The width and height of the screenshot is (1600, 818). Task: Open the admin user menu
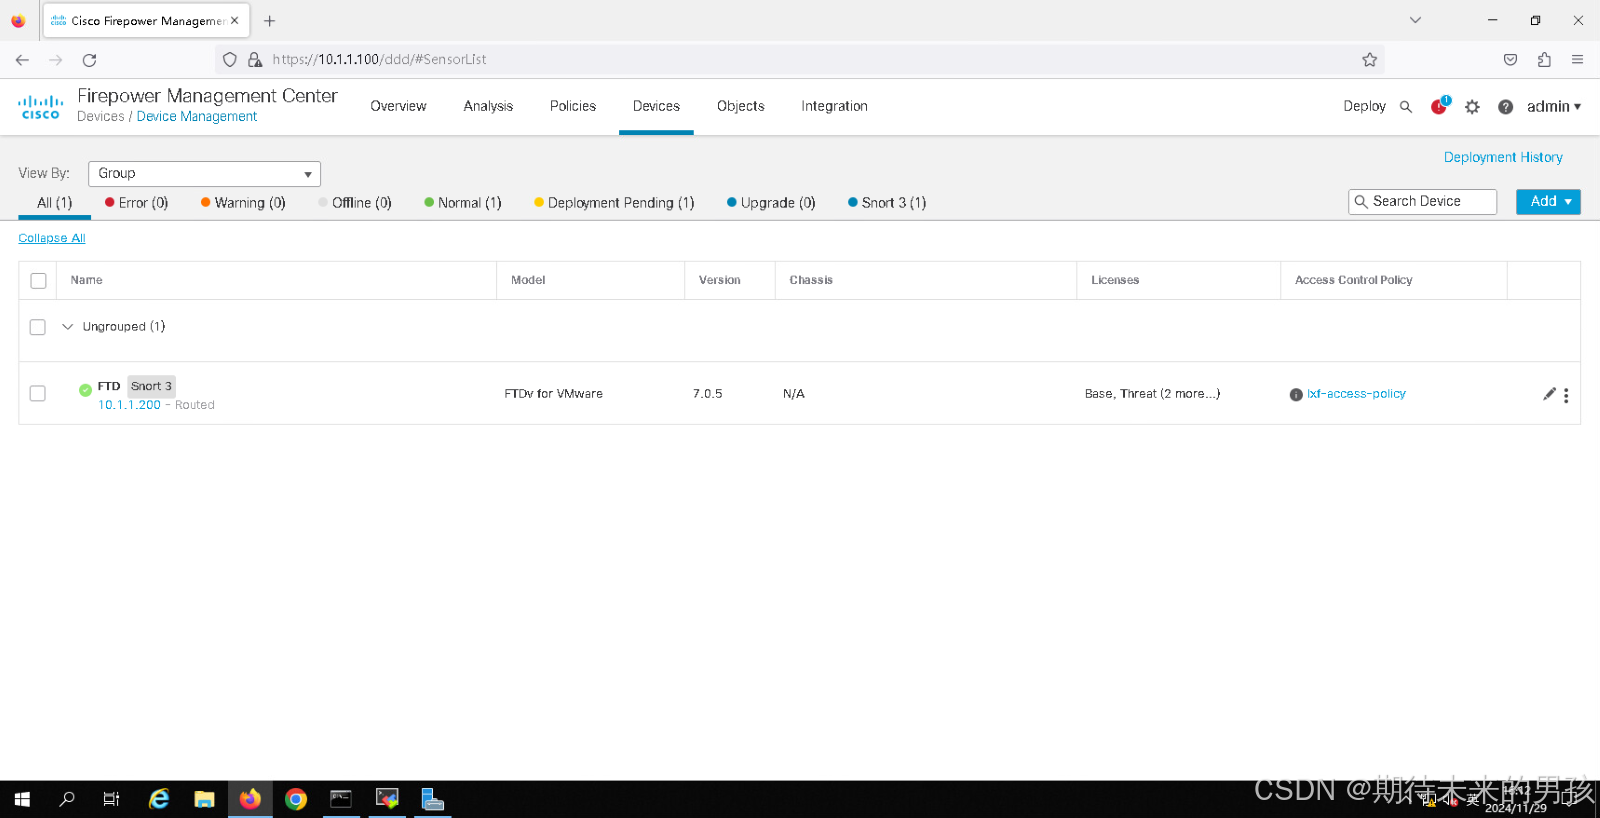pos(1553,107)
